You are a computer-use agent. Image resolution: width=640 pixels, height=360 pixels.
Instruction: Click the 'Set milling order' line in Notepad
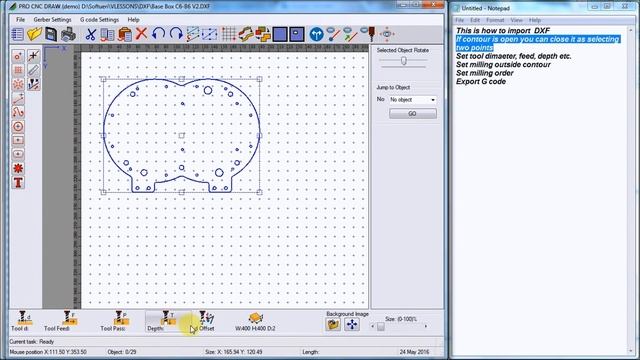[484, 73]
